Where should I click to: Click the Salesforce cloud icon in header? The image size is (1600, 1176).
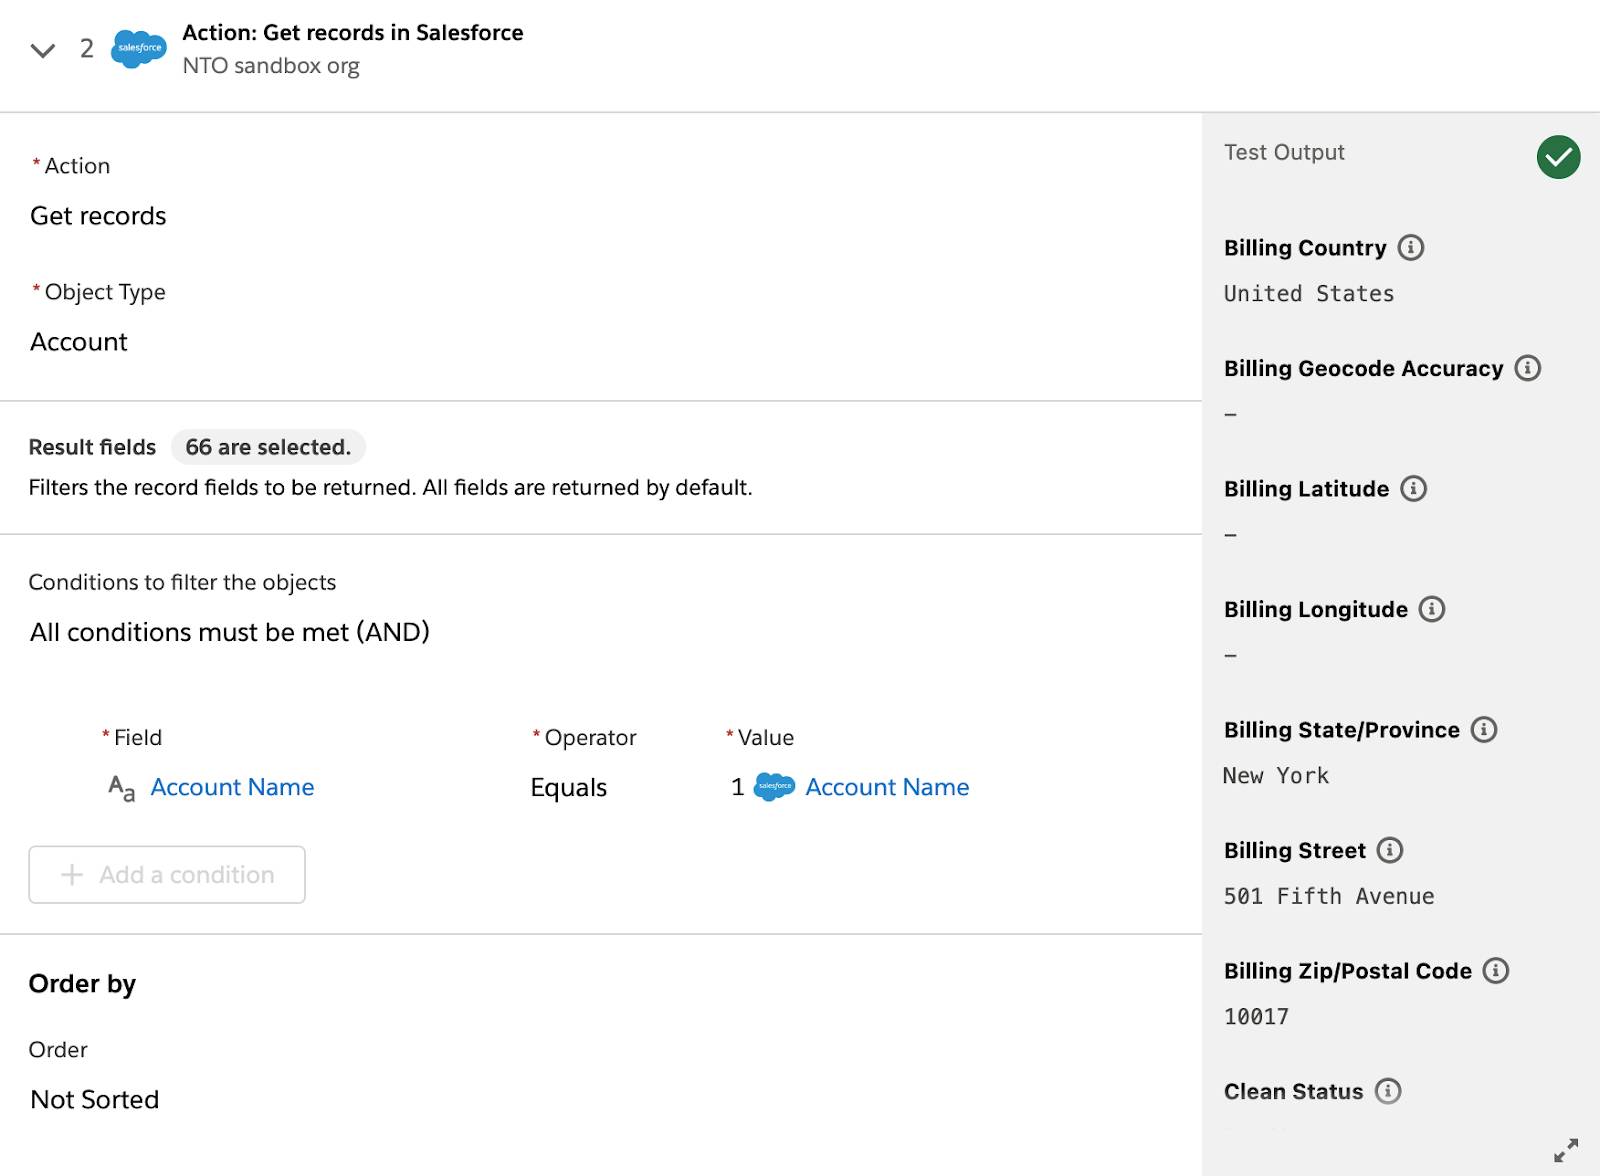[x=139, y=48]
